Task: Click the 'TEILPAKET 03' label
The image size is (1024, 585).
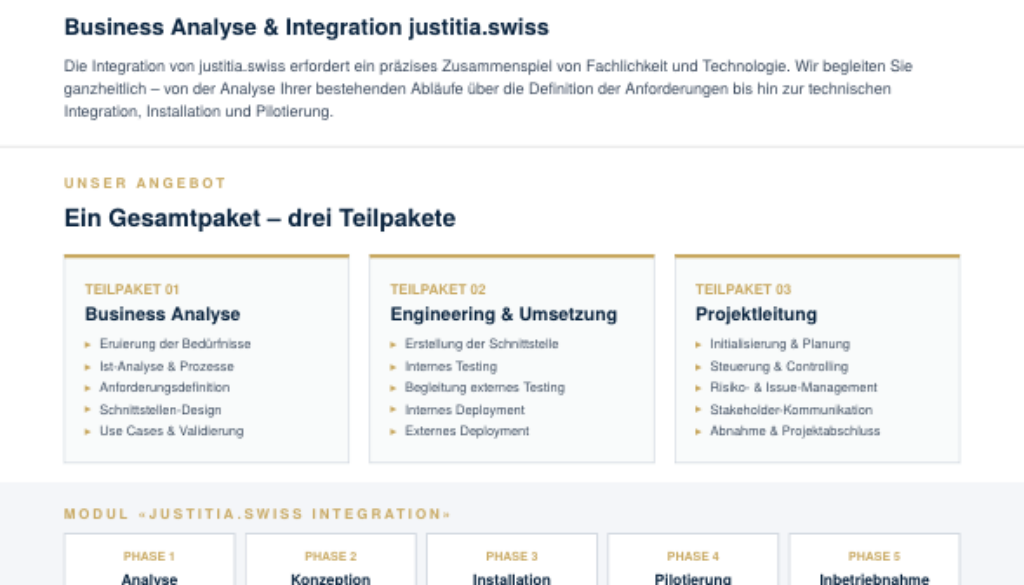Action: [x=743, y=289]
